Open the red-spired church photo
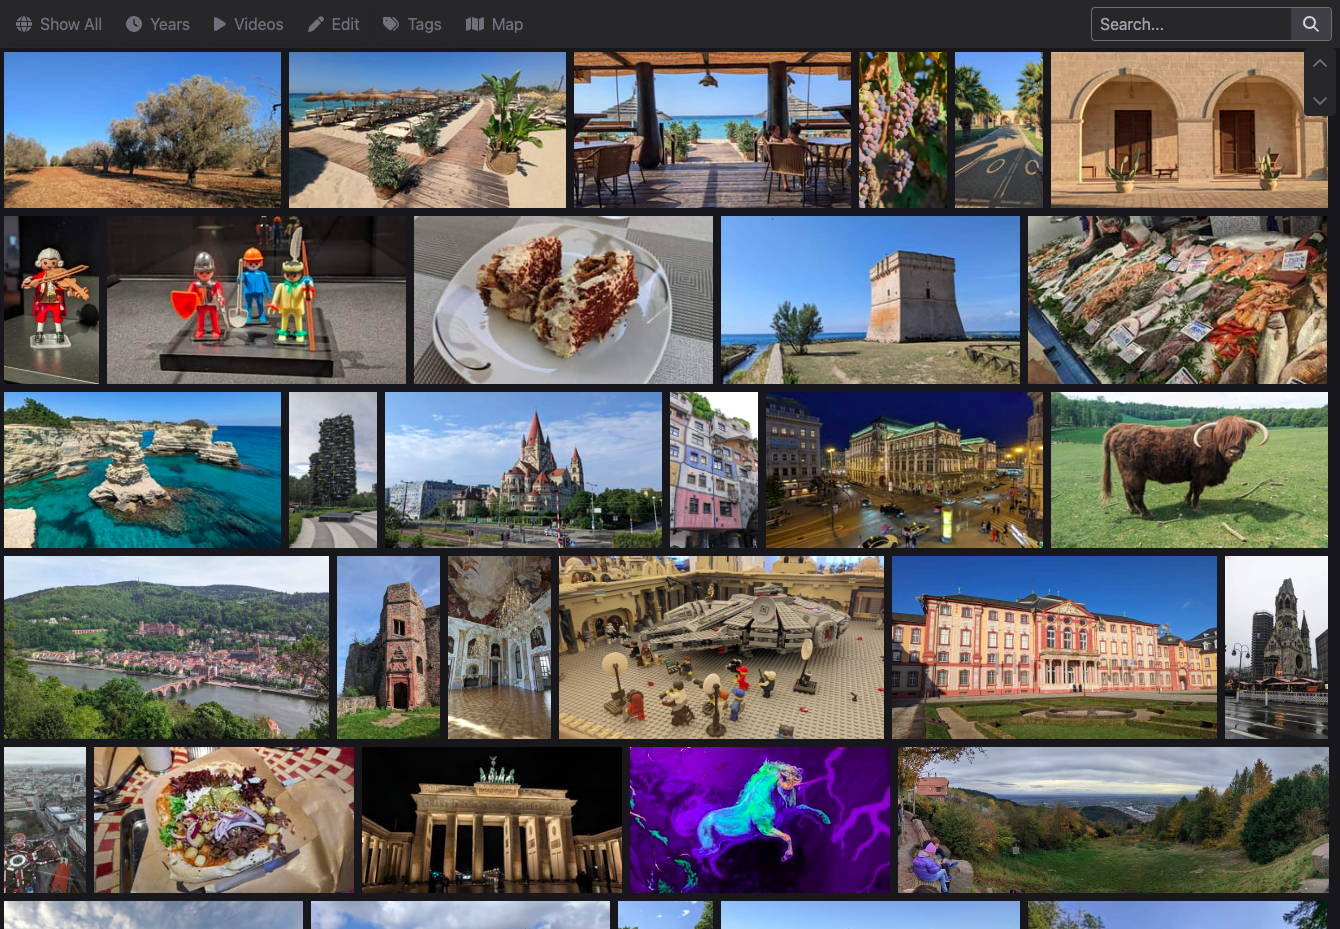 [x=523, y=470]
